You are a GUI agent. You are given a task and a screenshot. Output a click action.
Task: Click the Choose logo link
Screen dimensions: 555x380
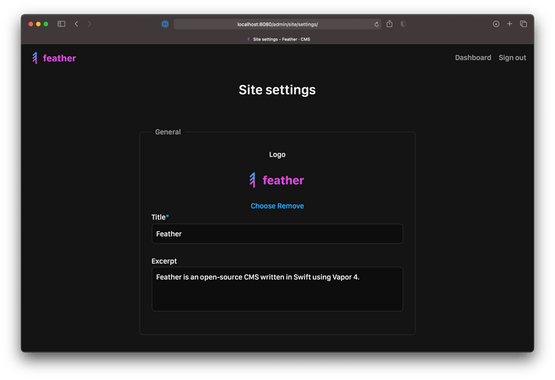pyautogui.click(x=263, y=206)
